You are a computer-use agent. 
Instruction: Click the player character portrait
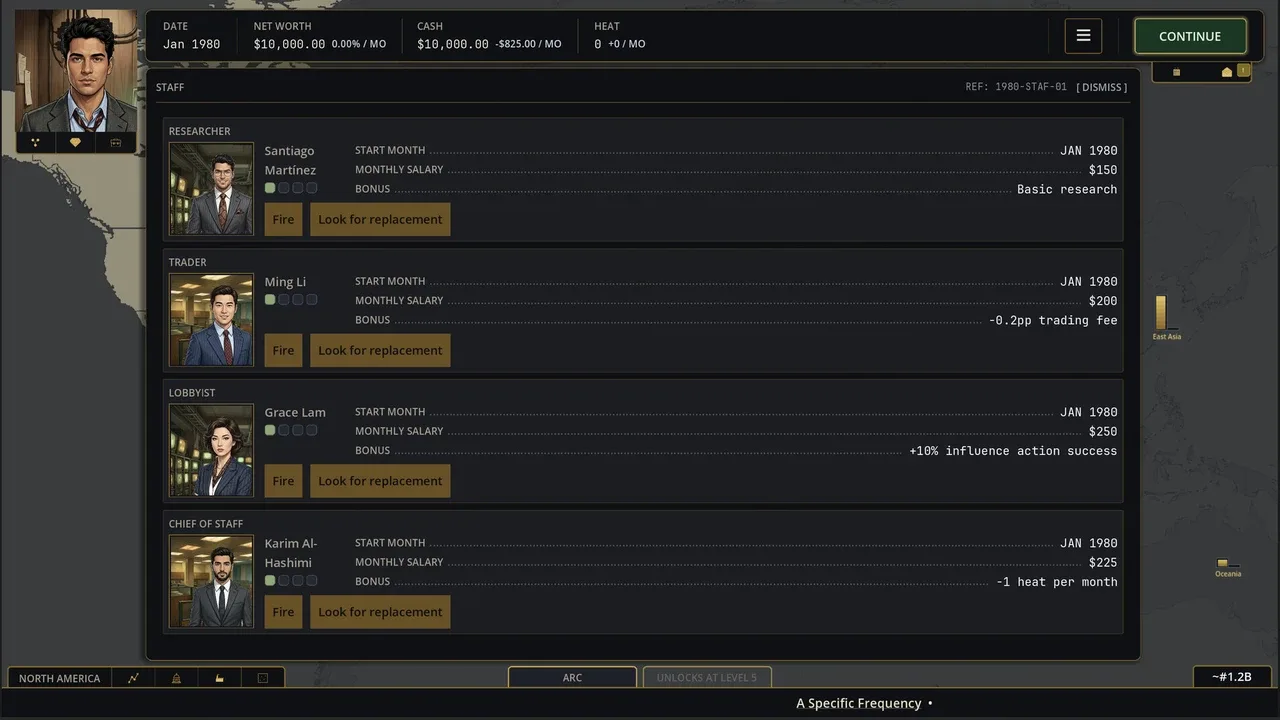76,72
